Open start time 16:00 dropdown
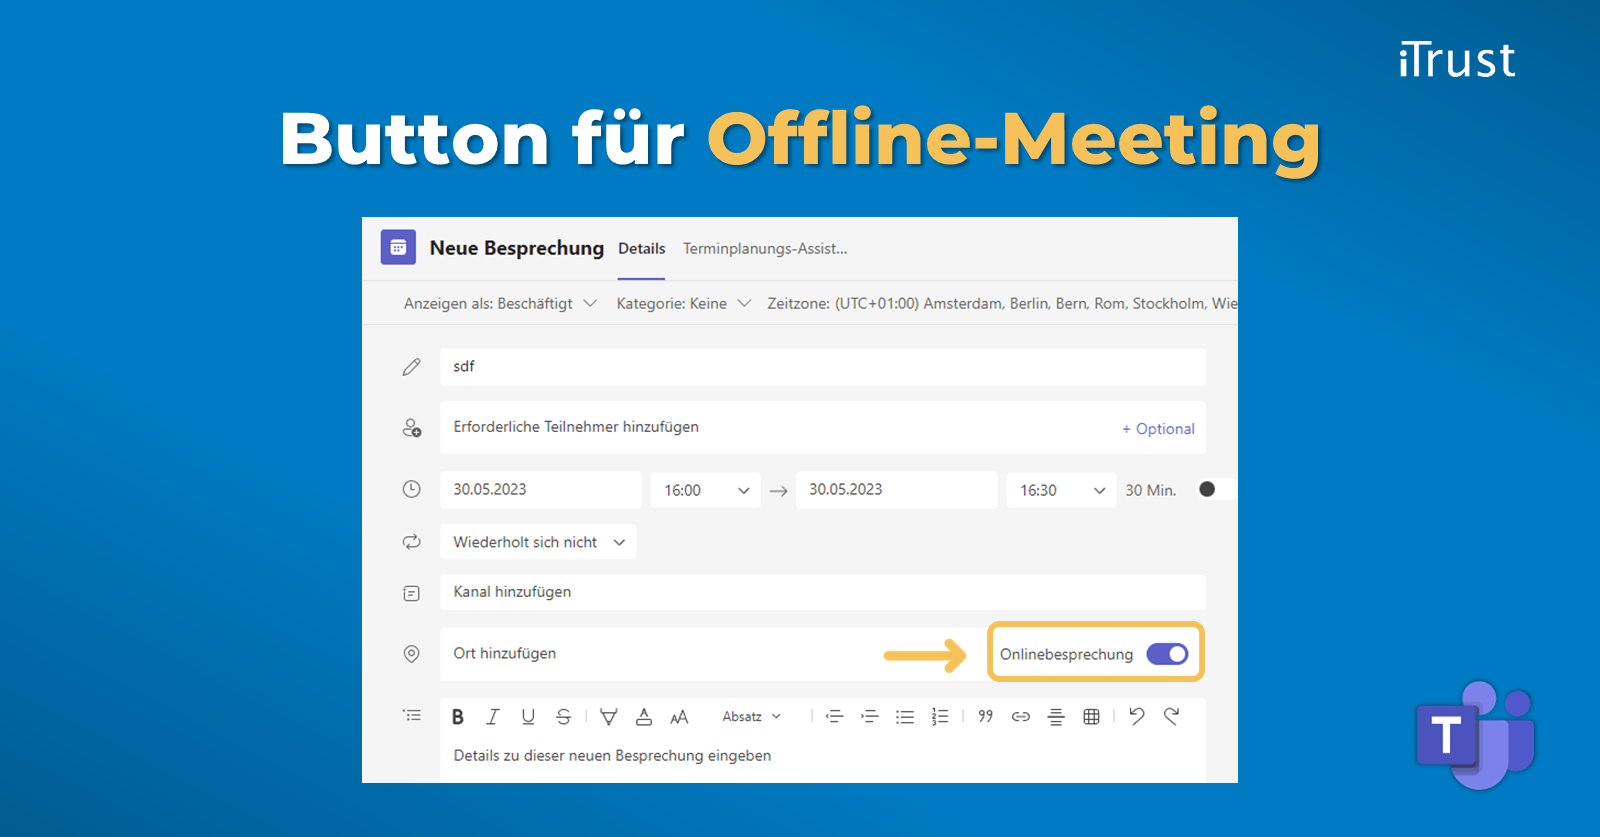 (705, 490)
